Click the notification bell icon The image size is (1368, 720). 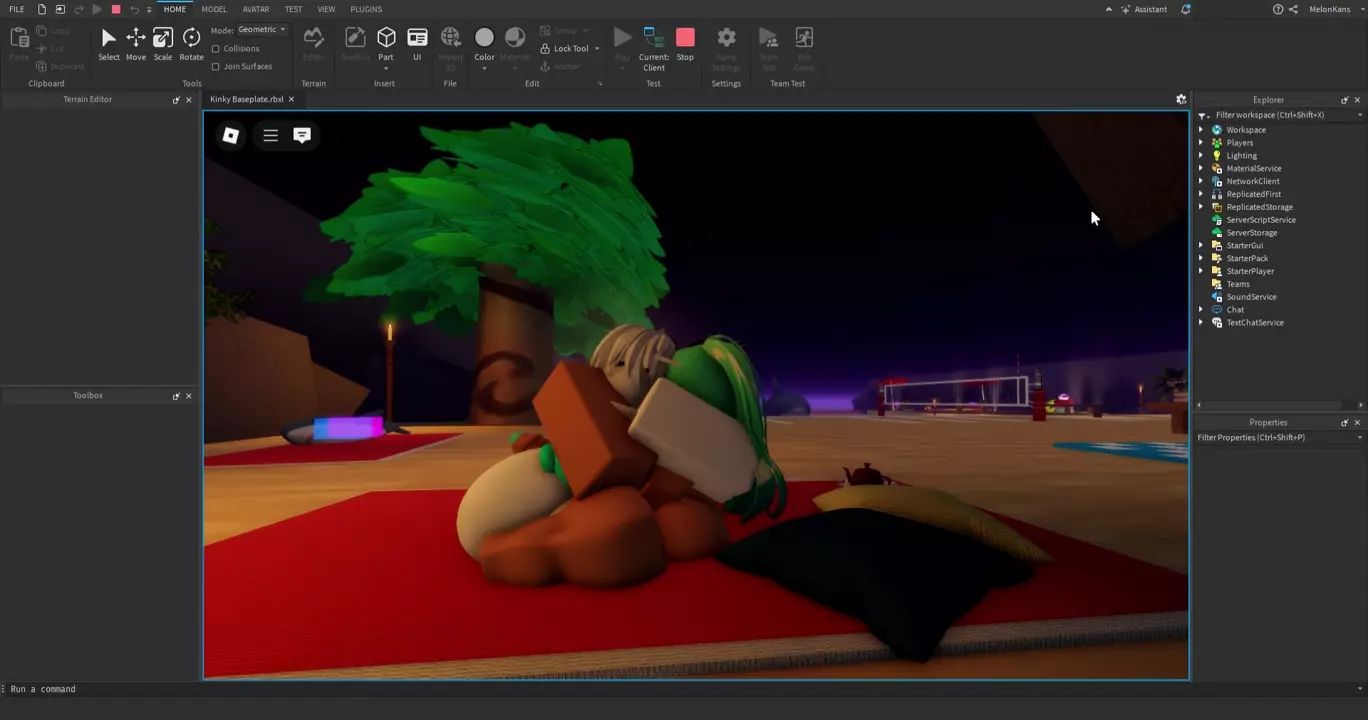click(x=1186, y=9)
